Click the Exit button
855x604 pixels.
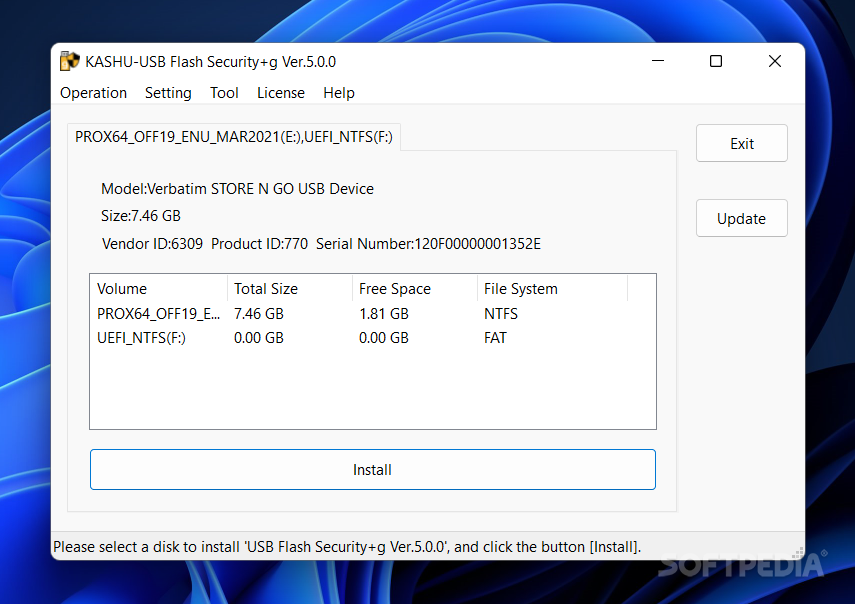(x=742, y=143)
